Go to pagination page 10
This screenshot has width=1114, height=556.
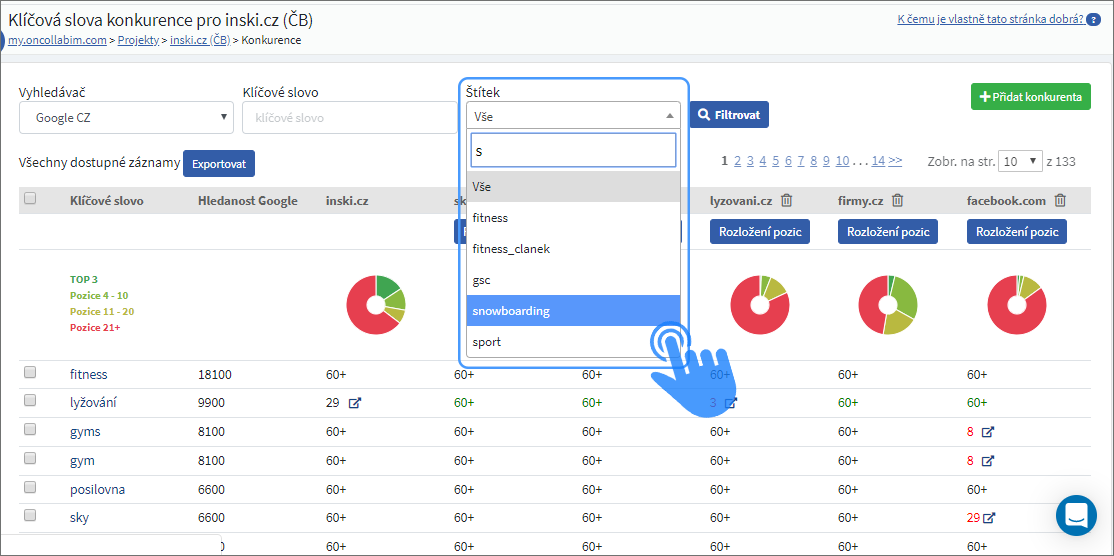pos(842,161)
